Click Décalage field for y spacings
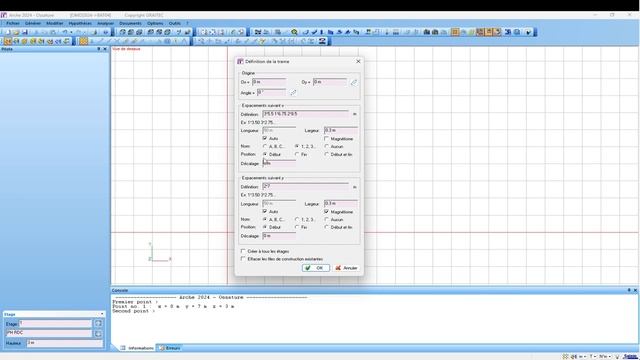 [279, 236]
